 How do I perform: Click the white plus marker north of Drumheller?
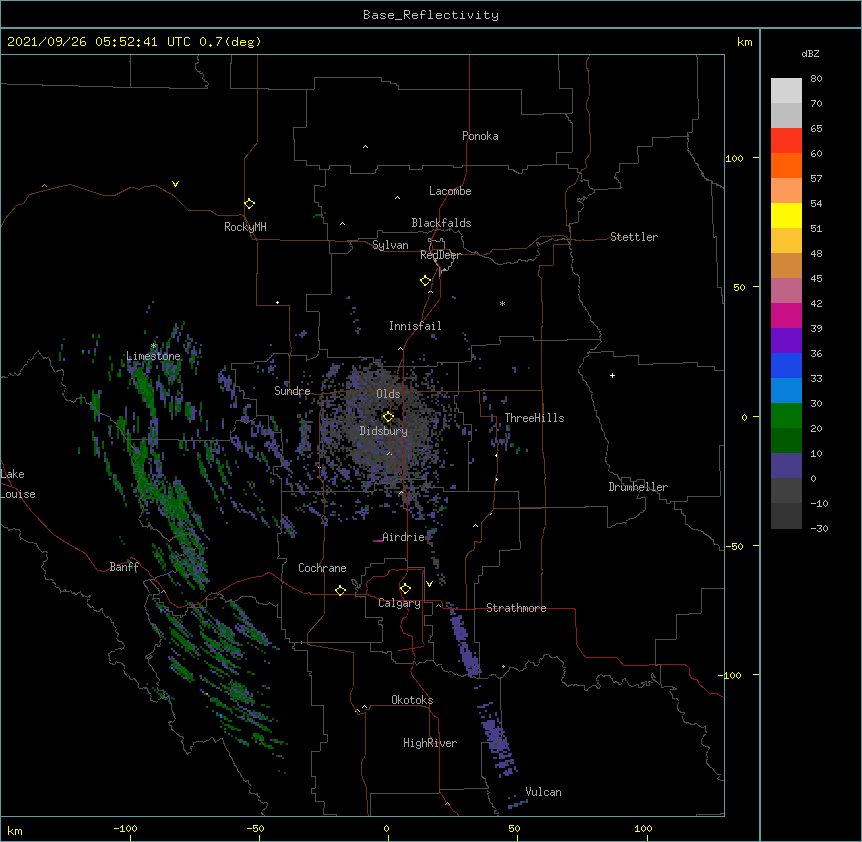click(x=612, y=375)
